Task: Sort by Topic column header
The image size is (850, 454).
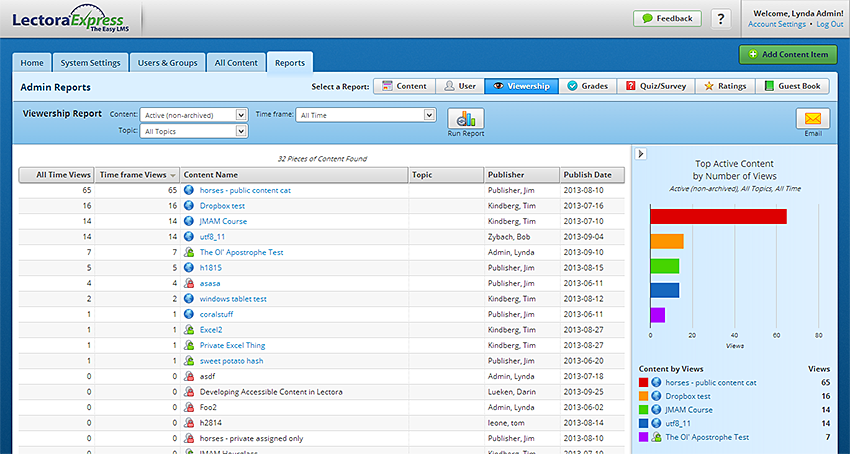Action: click(446, 175)
